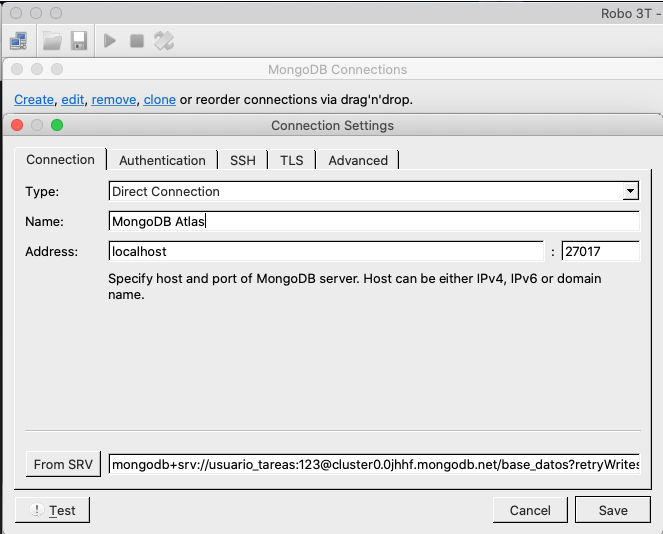This screenshot has width=663, height=534.
Task: Click the Name field containing MongoDB Atlas
Action: (374, 221)
